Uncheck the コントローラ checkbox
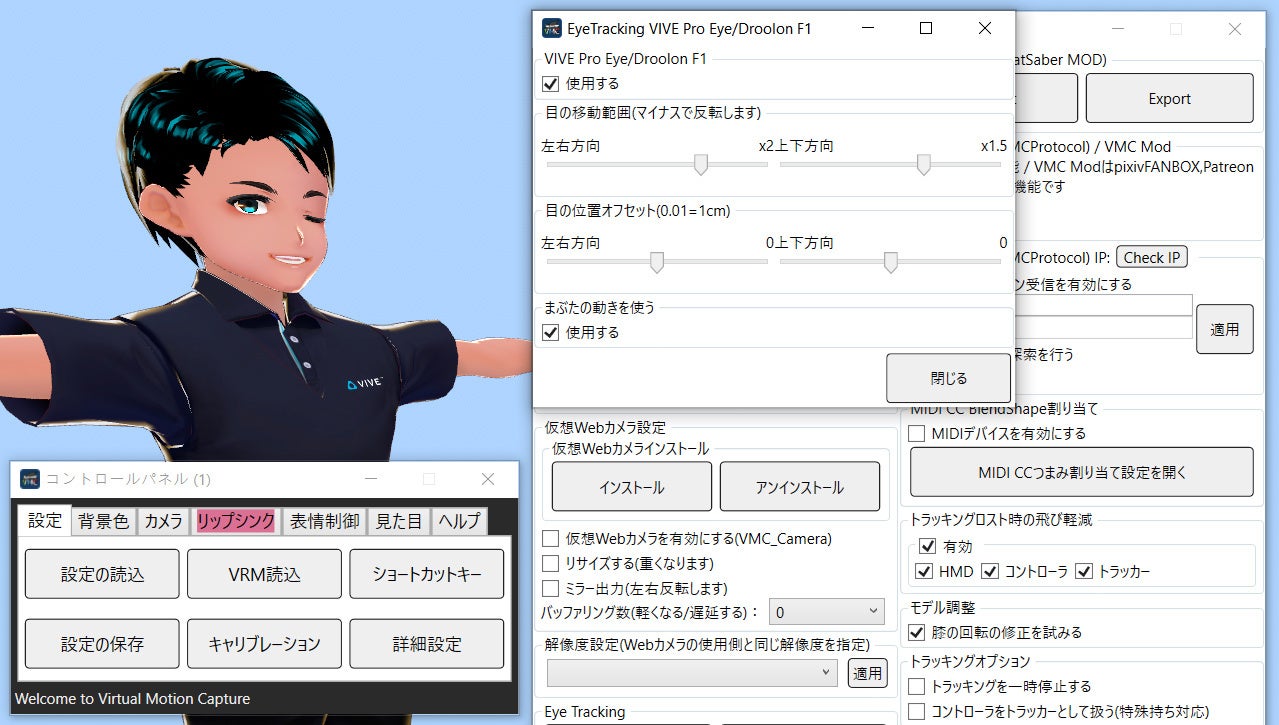1279x725 pixels. (990, 572)
